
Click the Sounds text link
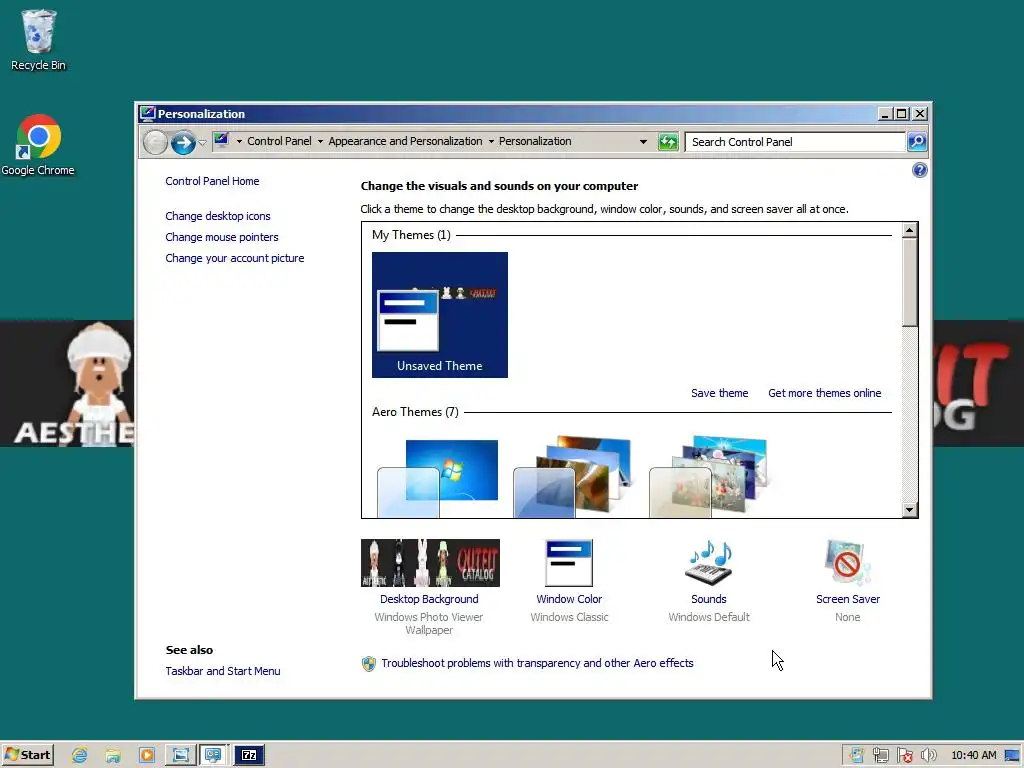709,599
